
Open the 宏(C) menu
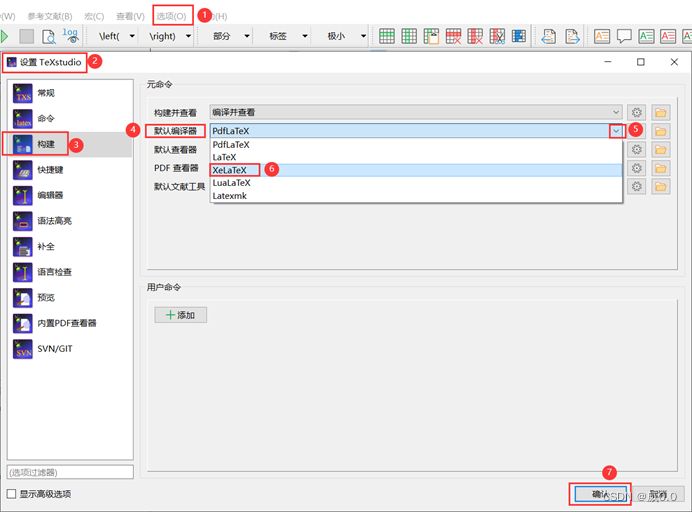94,16
